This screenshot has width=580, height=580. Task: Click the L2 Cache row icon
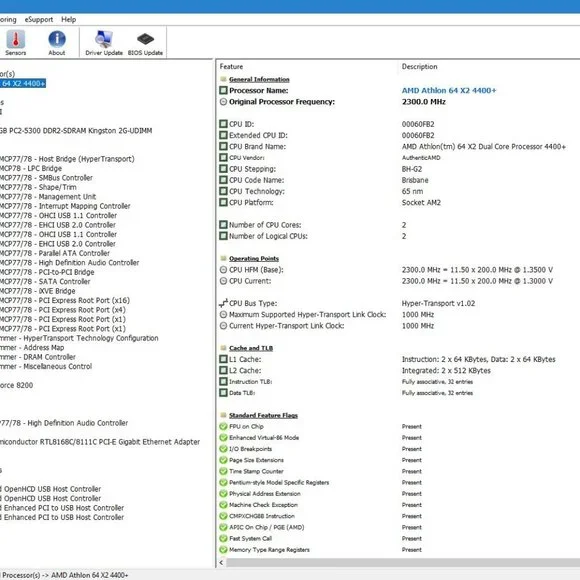(223, 371)
